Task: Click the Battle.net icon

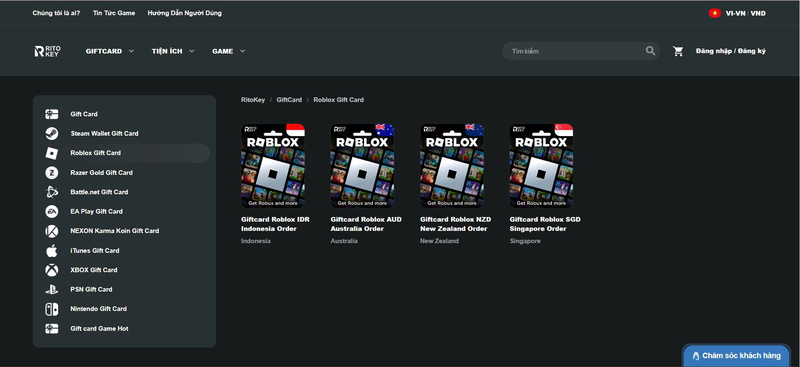Action: (52, 192)
